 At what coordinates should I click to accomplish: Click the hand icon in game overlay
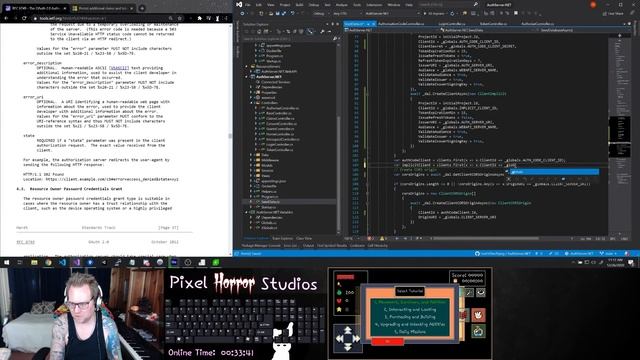click(x=478, y=315)
